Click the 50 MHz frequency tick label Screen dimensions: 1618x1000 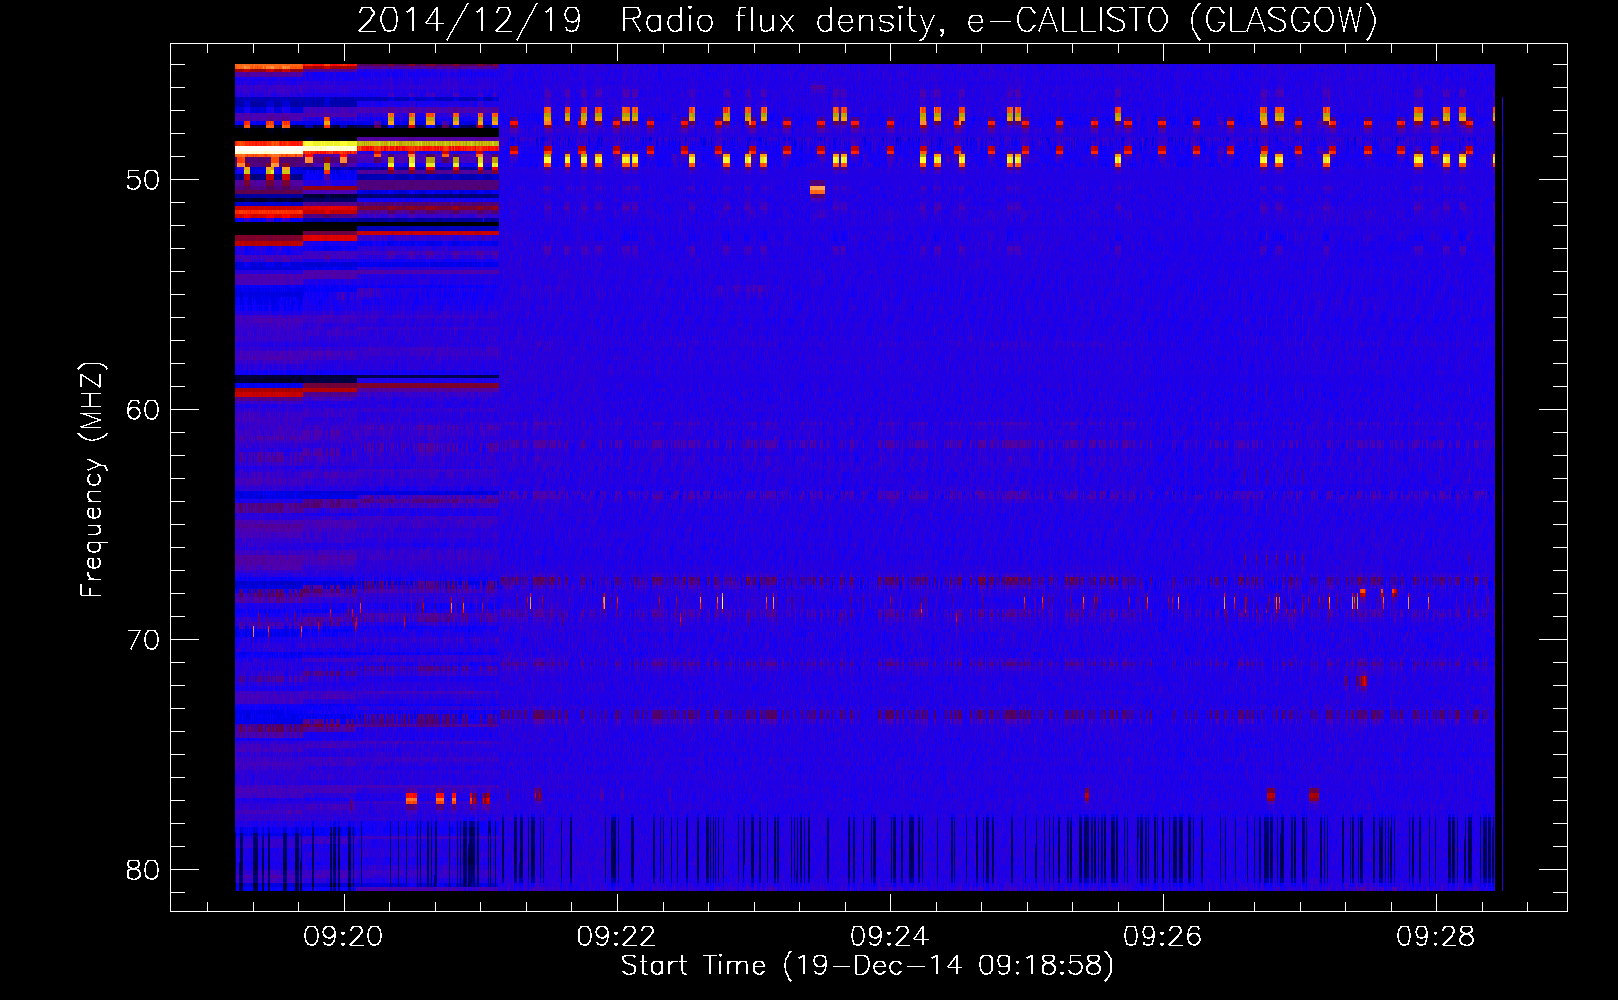[143, 181]
